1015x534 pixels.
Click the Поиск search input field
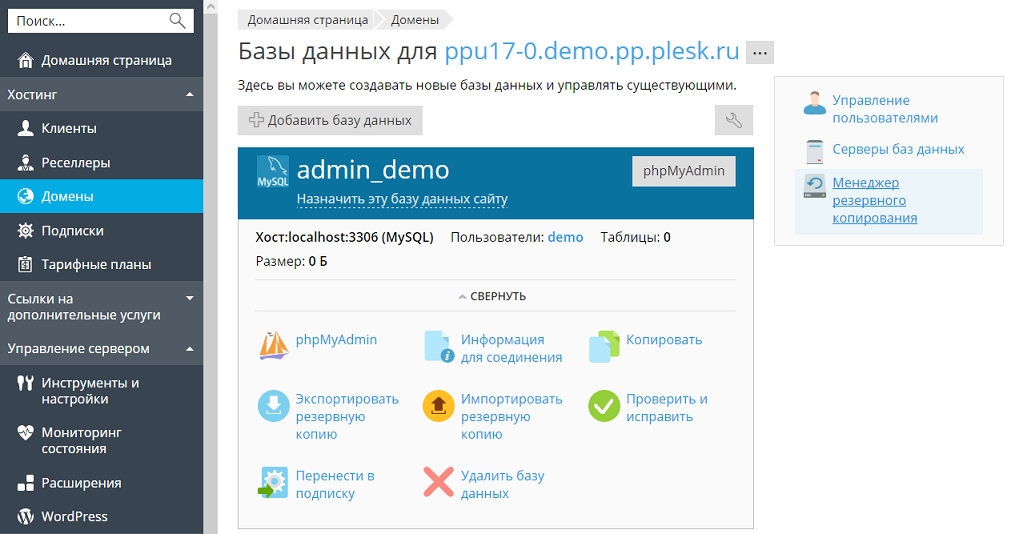tap(88, 20)
